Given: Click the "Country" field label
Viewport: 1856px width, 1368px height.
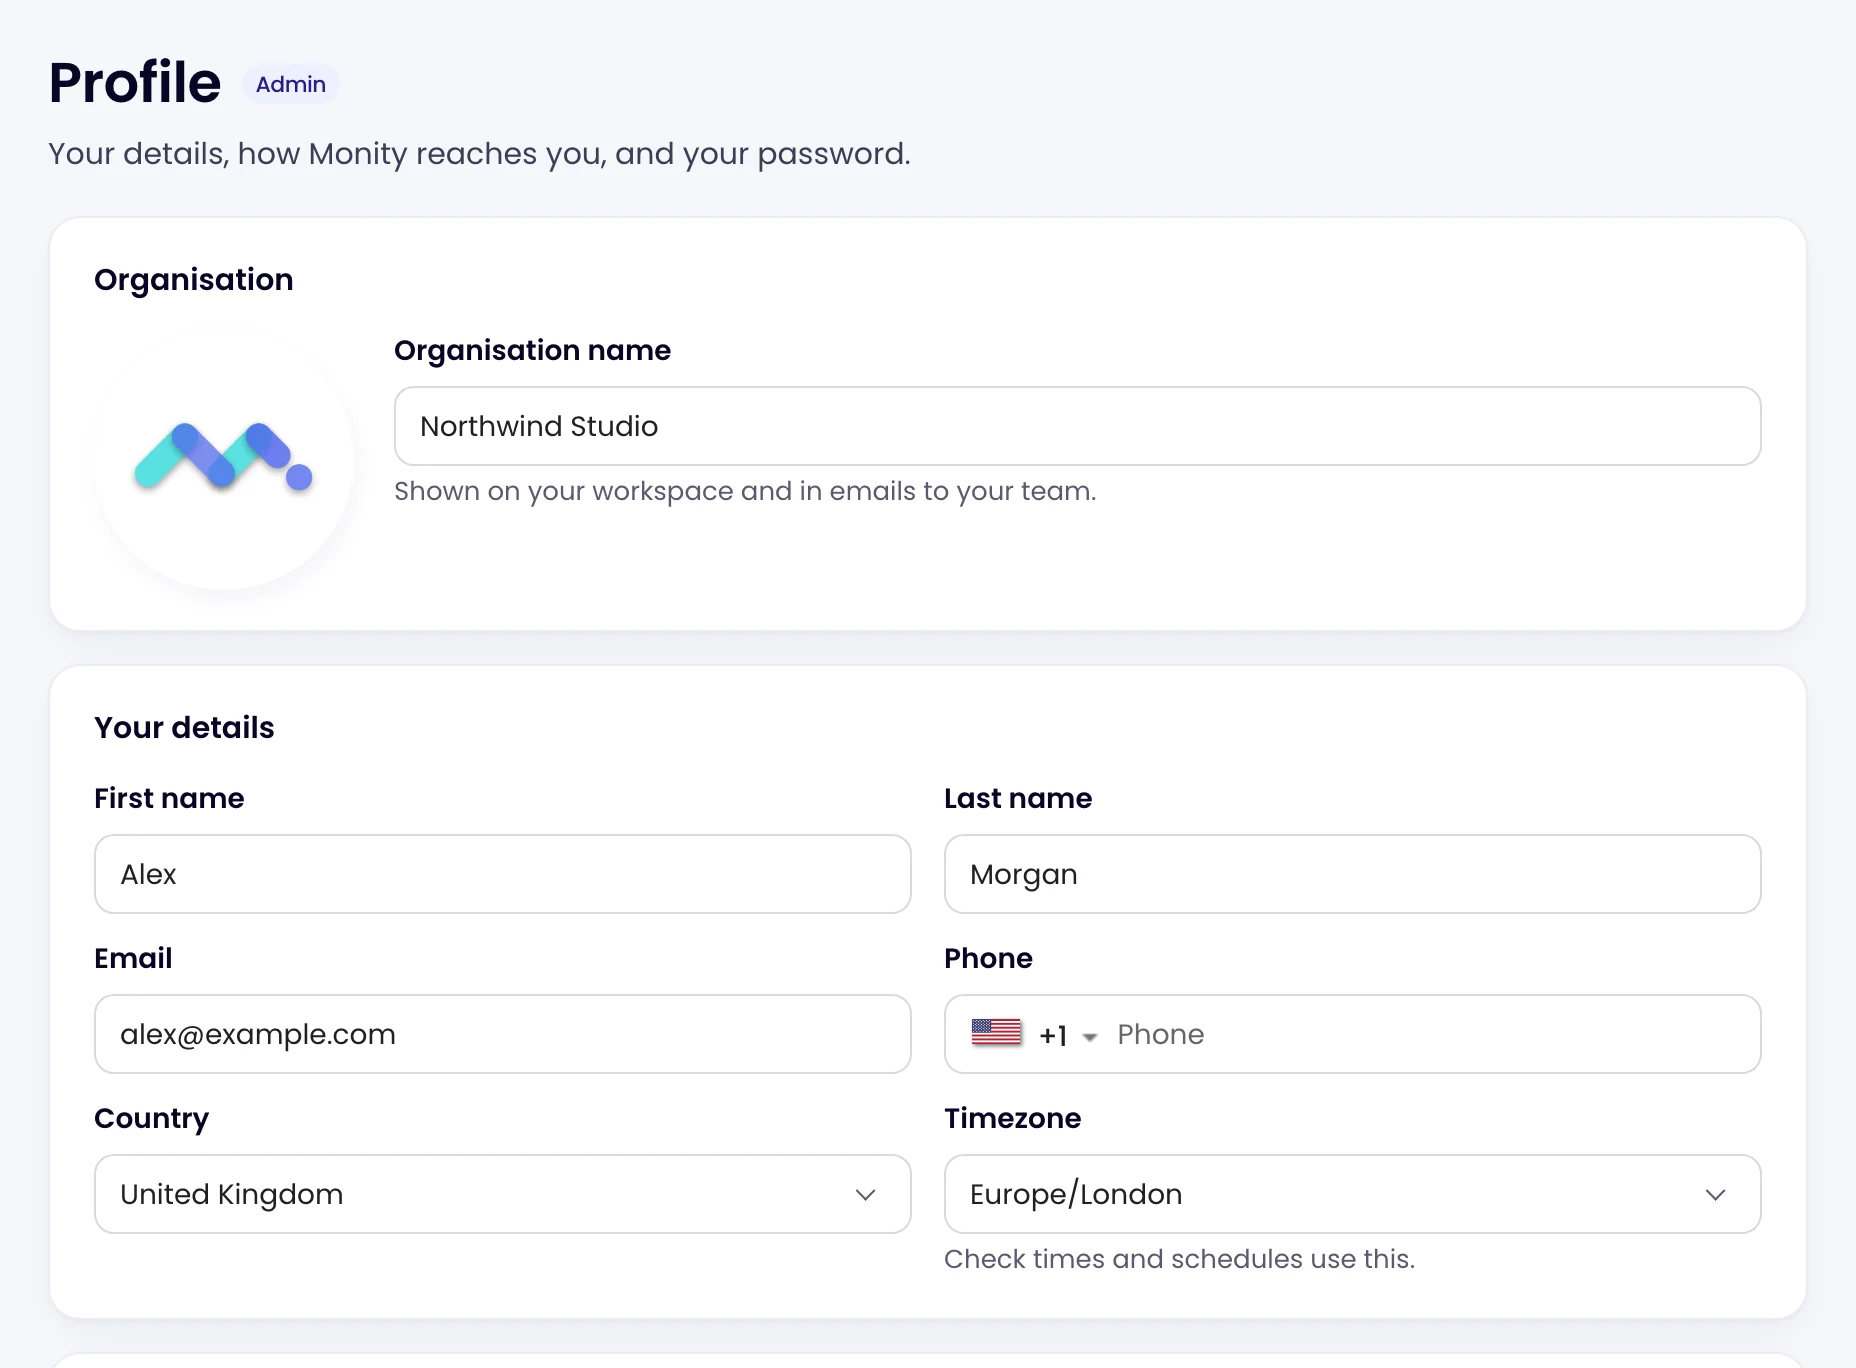Looking at the screenshot, I should (151, 1118).
